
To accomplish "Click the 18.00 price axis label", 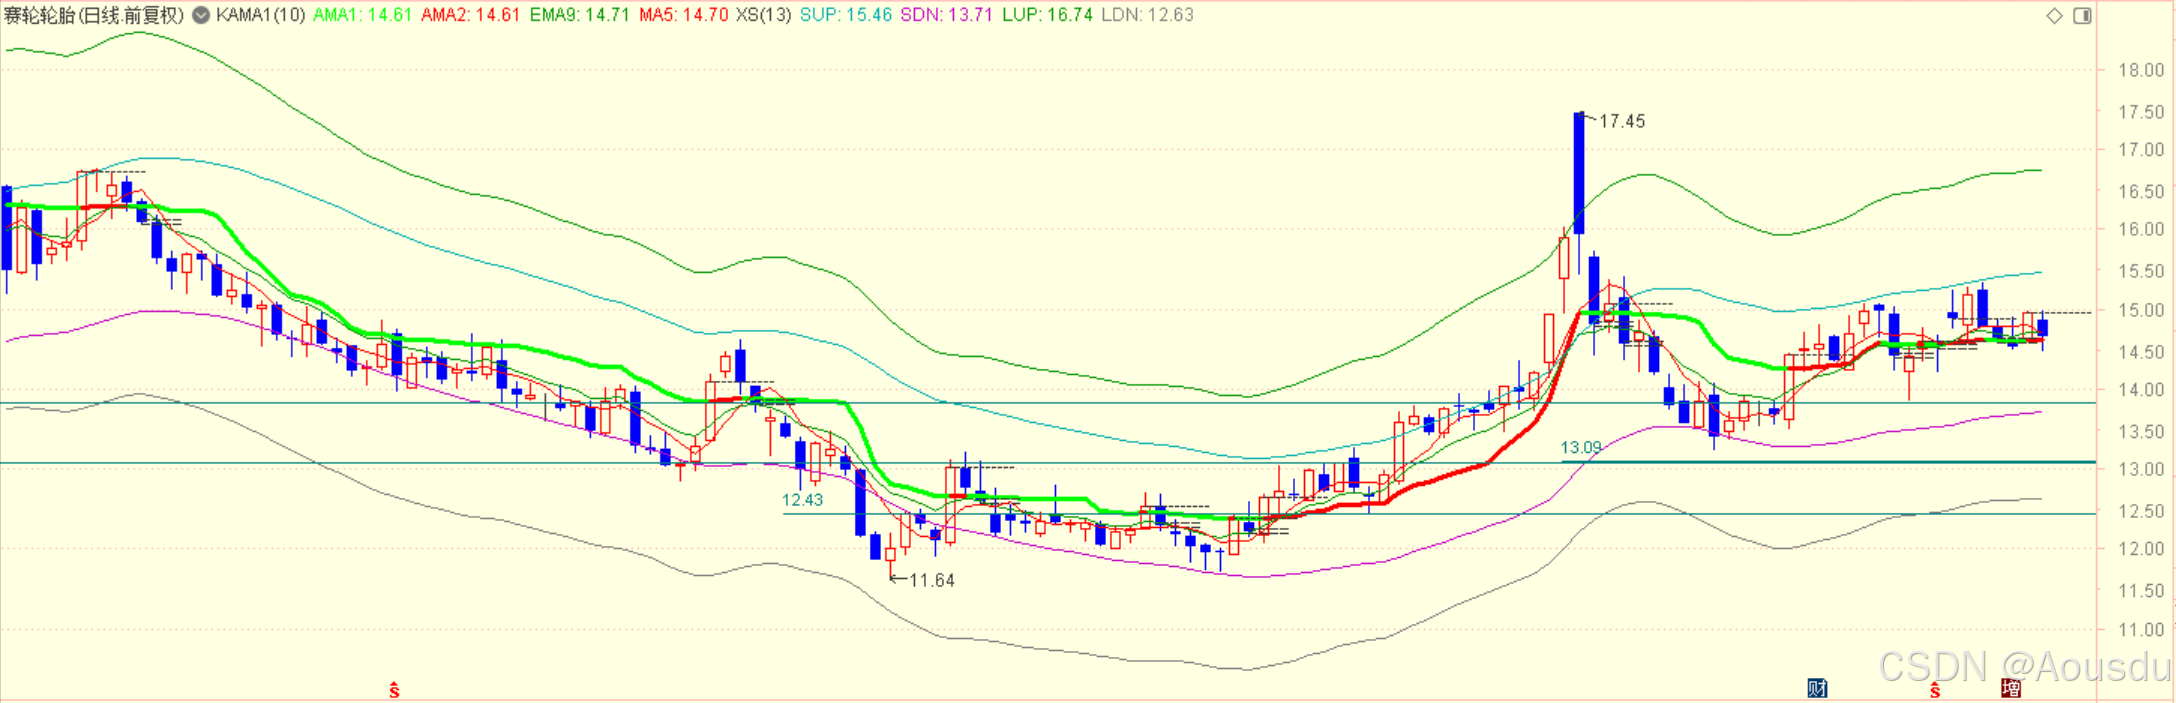I will click(2141, 70).
